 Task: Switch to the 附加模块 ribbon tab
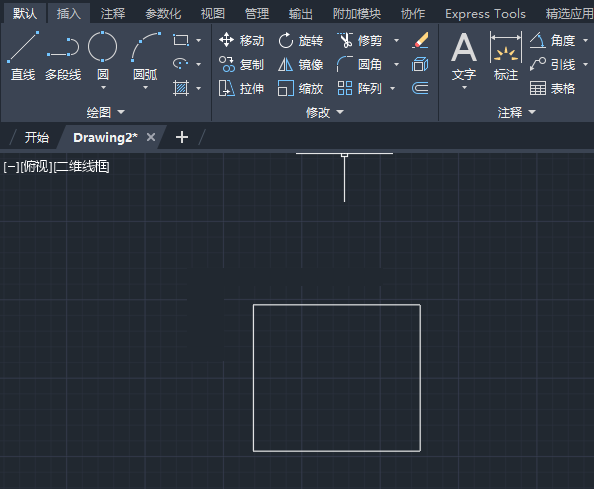pos(357,14)
